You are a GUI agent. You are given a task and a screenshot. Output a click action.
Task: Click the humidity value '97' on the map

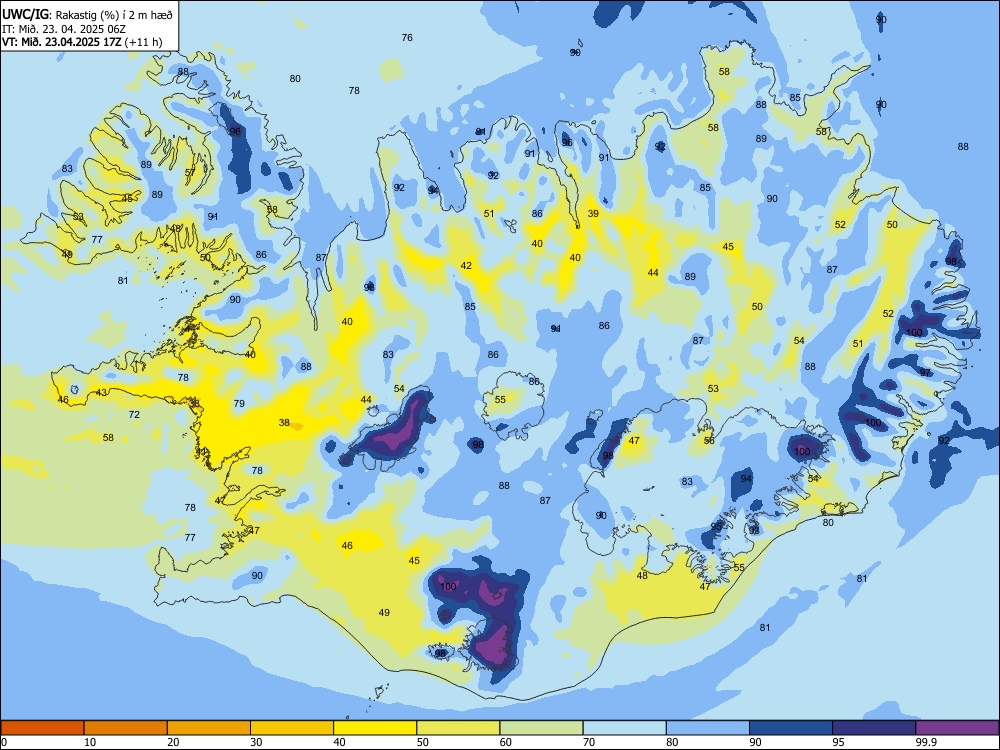[x=925, y=372]
